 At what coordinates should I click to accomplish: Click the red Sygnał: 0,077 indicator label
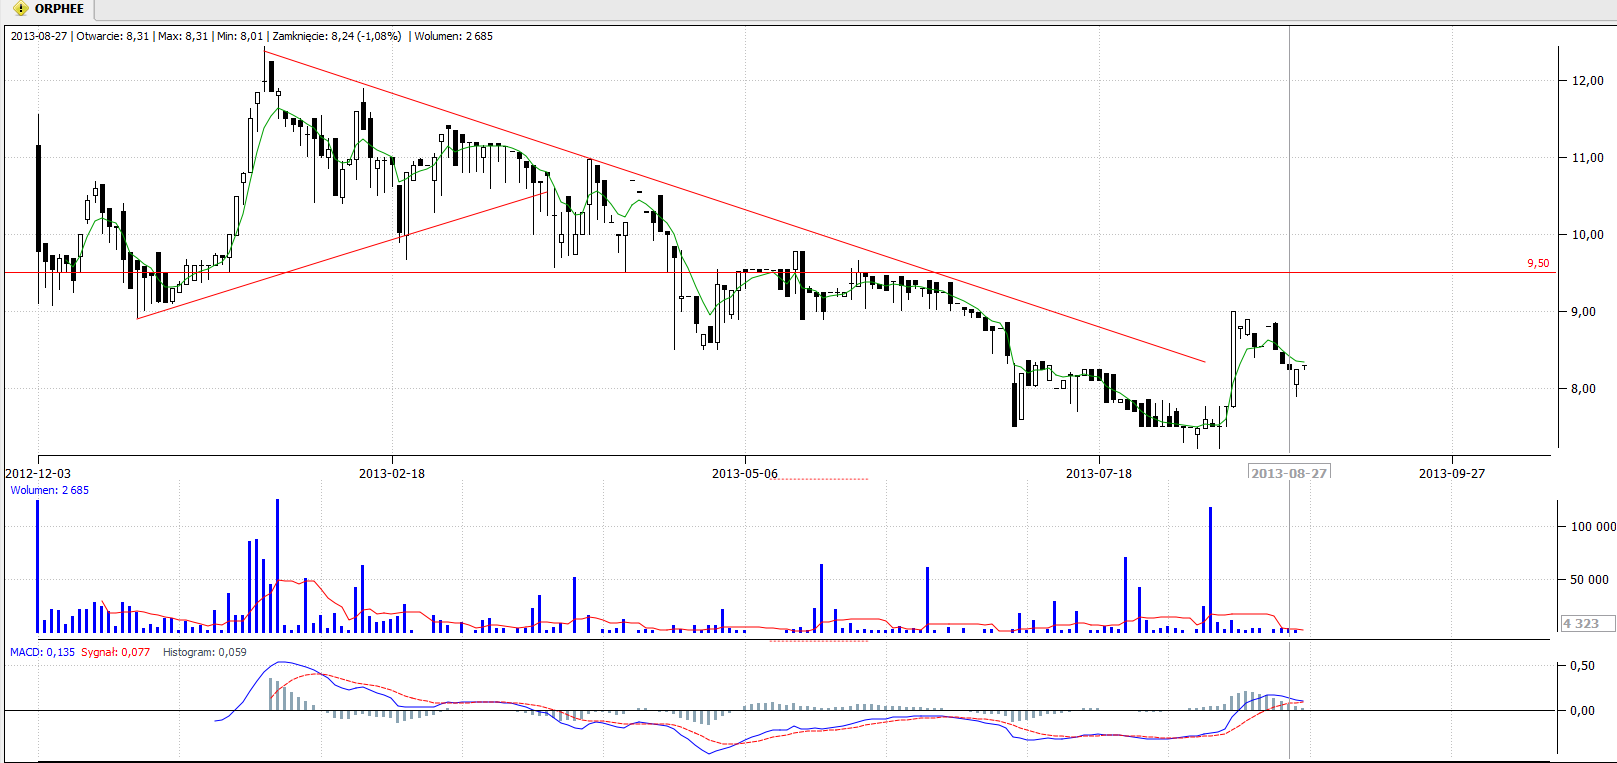pyautogui.click(x=116, y=652)
